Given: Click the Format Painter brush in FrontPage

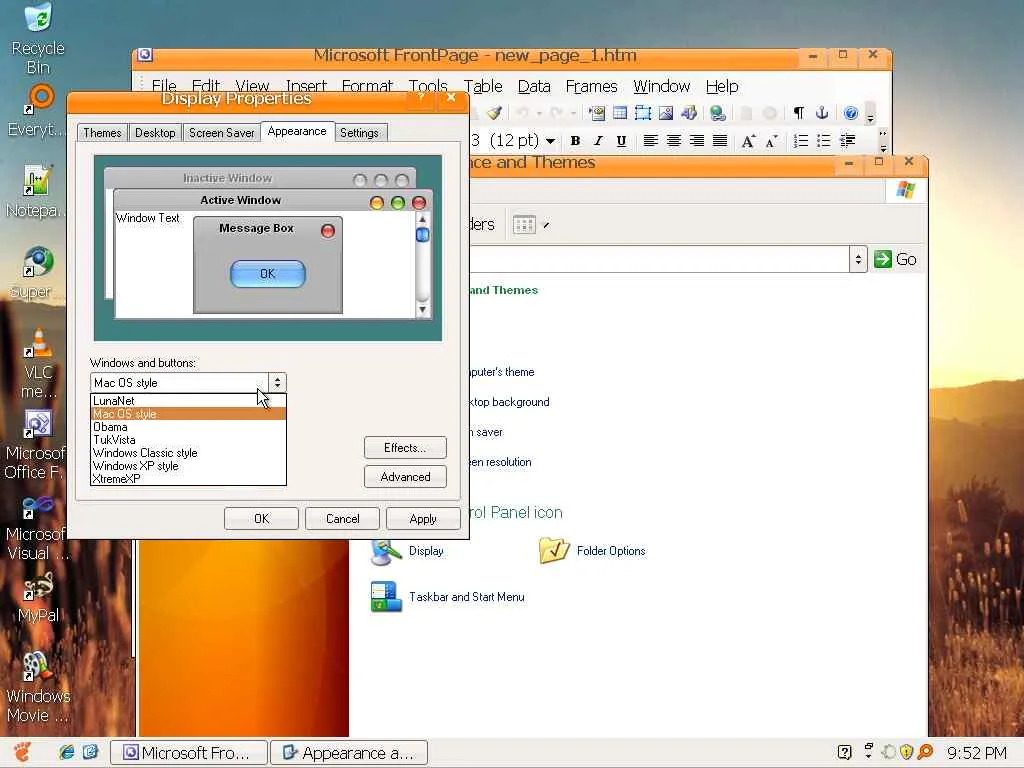Looking at the screenshot, I should 494,113.
